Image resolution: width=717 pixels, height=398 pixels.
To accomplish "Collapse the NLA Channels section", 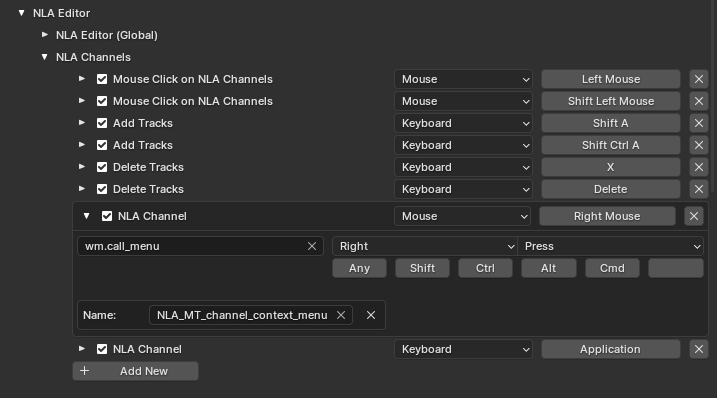I will (45, 57).
